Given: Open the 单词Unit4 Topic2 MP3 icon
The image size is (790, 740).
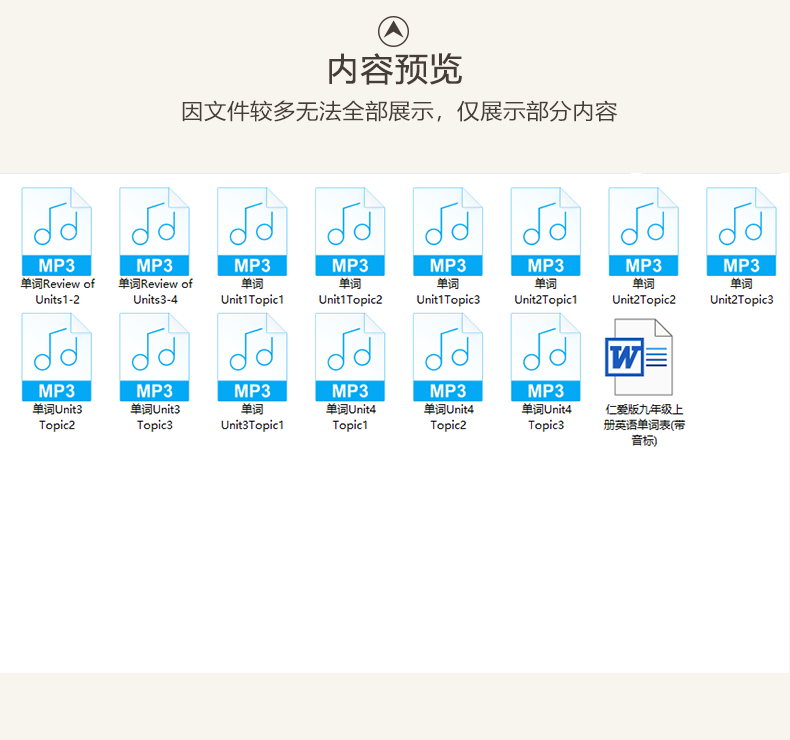Looking at the screenshot, I should pyautogui.click(x=447, y=357).
